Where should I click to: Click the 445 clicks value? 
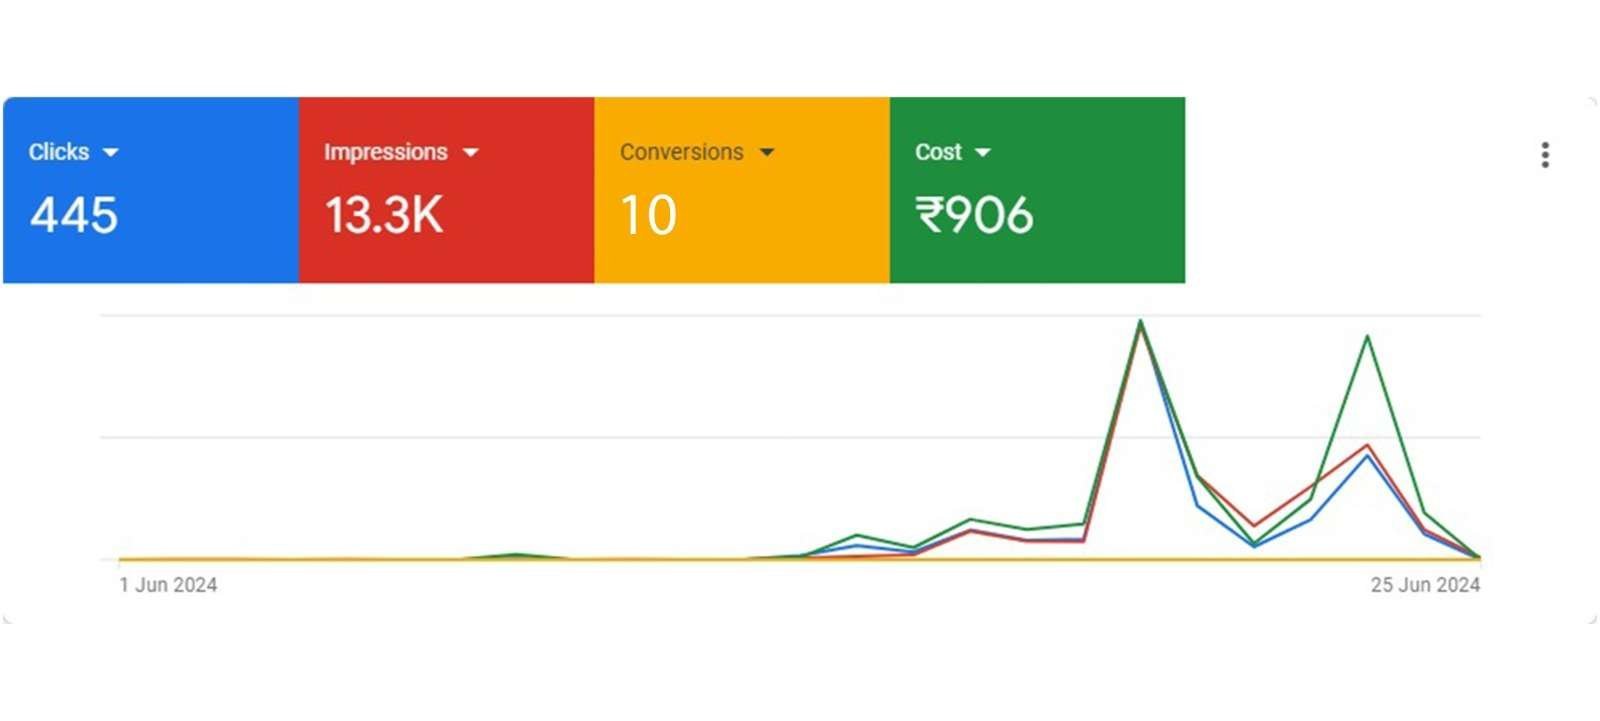coord(74,215)
